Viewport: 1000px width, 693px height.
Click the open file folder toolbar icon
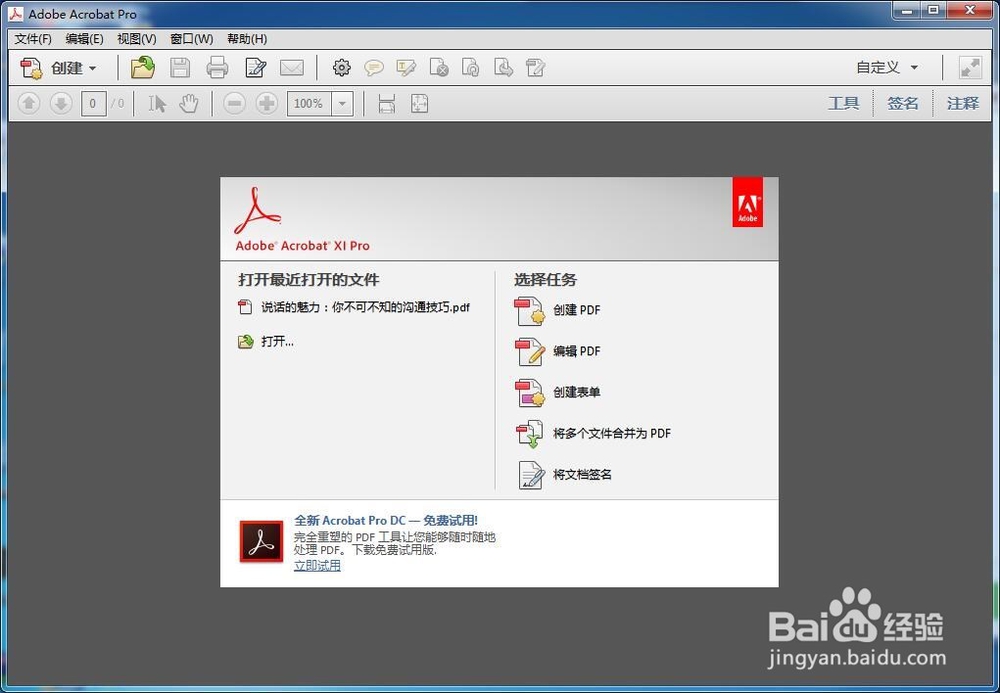click(143, 68)
